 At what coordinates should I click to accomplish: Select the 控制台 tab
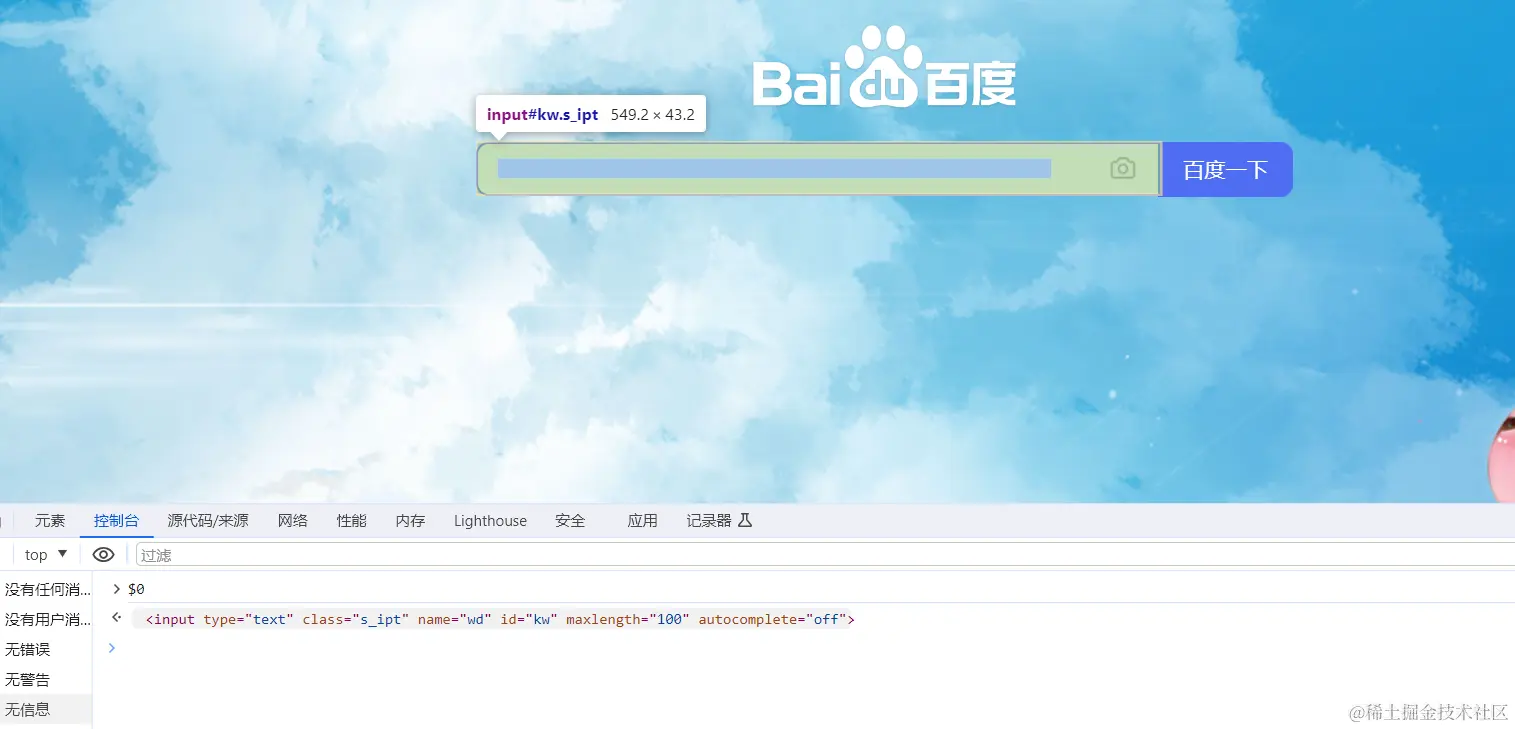coord(117,520)
